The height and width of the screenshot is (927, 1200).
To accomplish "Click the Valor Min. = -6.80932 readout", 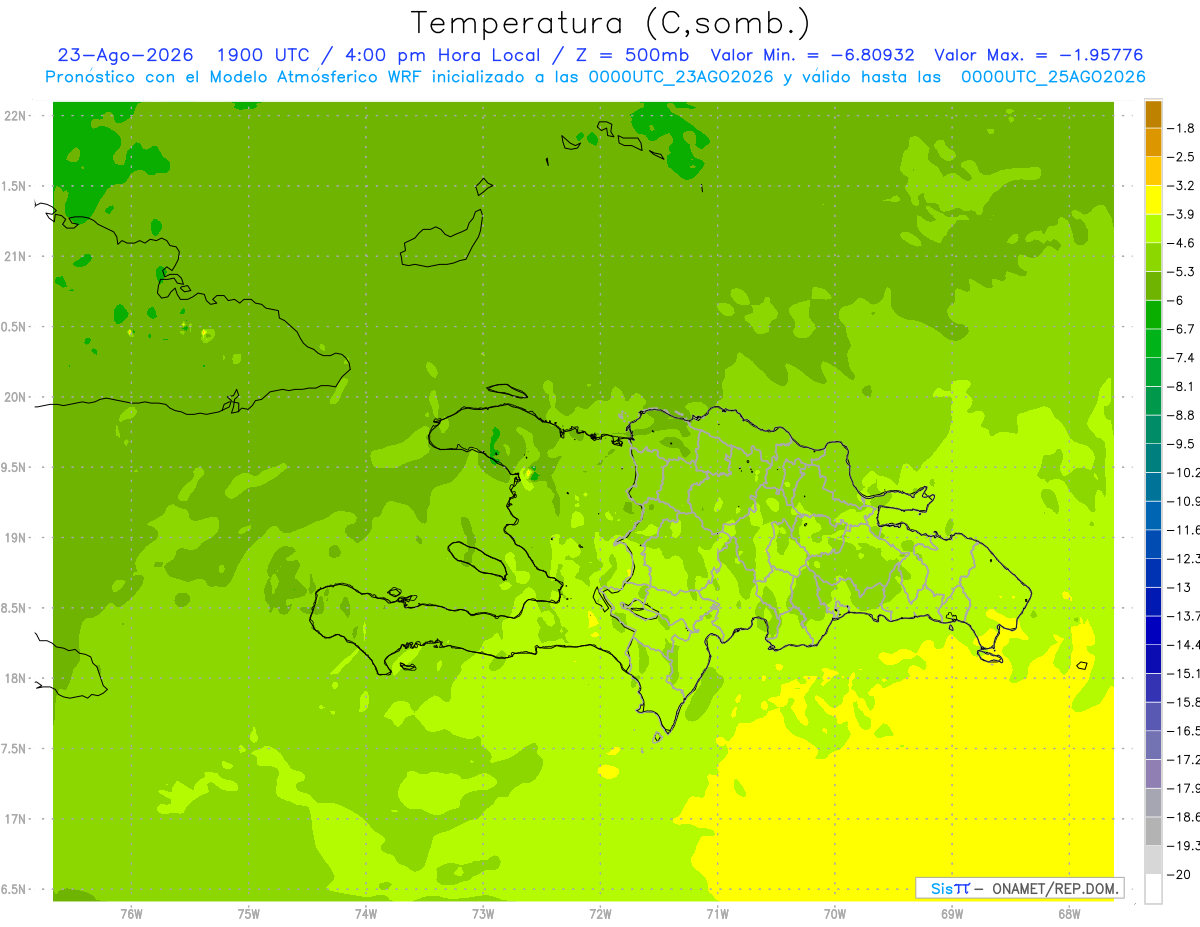I will pyautogui.click(x=812, y=56).
